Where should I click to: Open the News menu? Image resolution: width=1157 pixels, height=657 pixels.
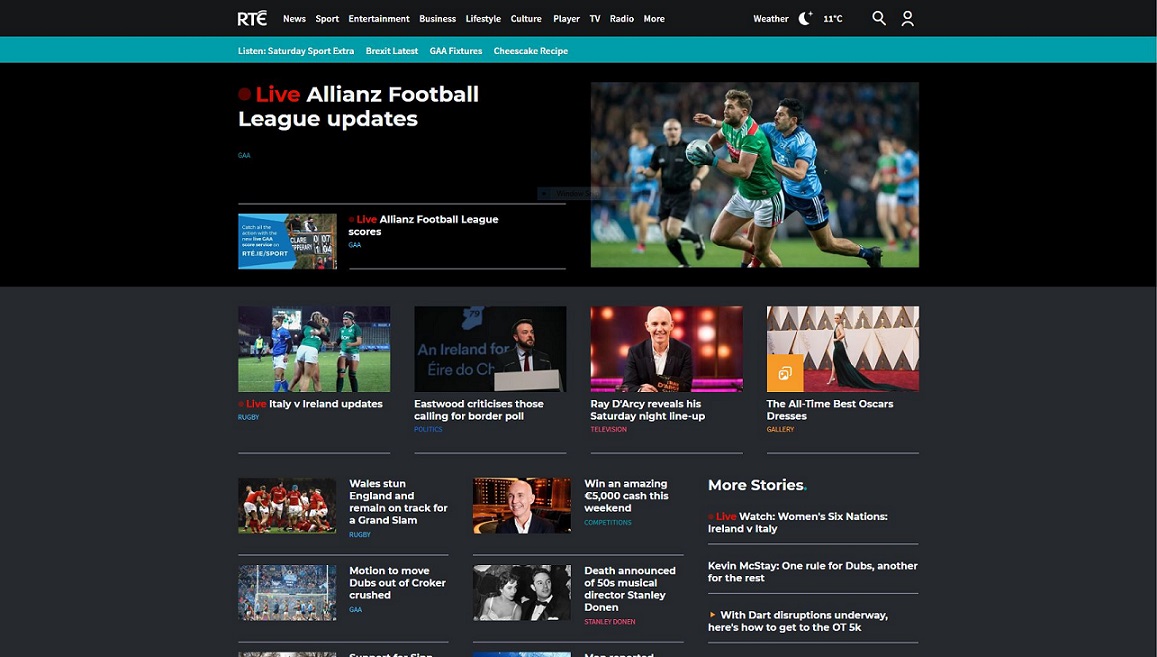pyautogui.click(x=294, y=19)
